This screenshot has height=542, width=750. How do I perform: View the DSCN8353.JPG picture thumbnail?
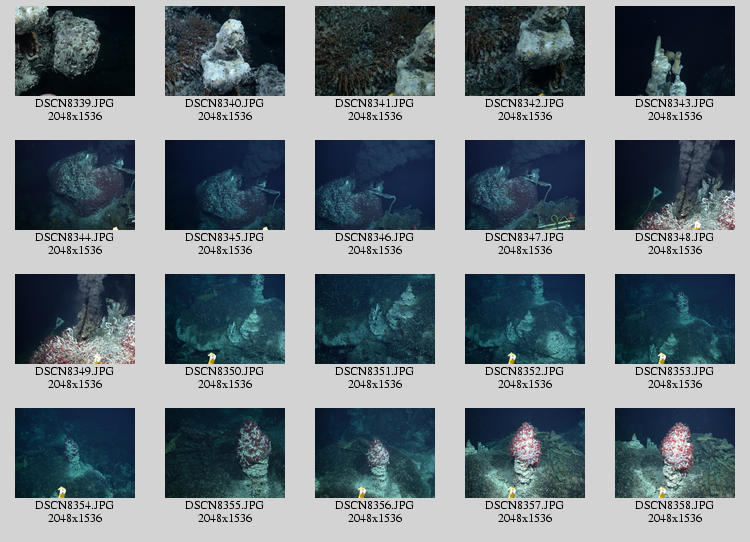click(x=675, y=319)
